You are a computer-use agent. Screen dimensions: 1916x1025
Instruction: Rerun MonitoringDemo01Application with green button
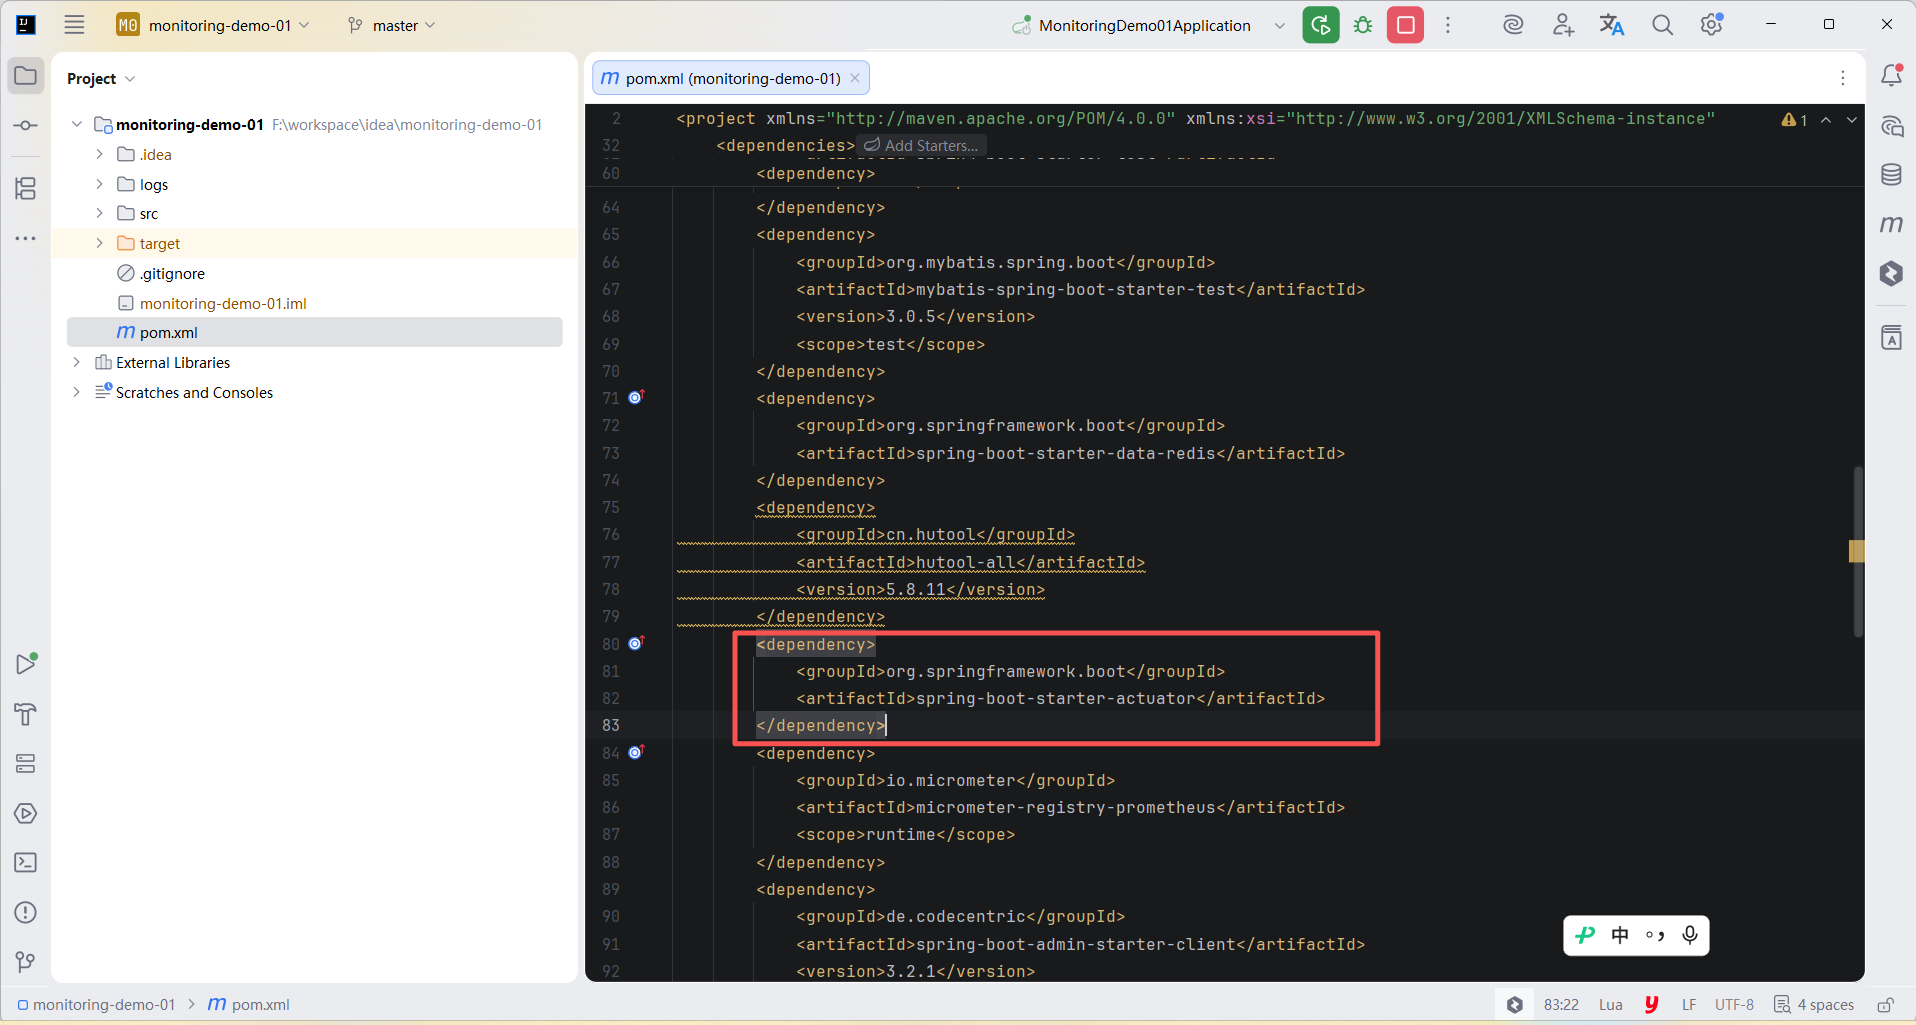tap(1320, 25)
